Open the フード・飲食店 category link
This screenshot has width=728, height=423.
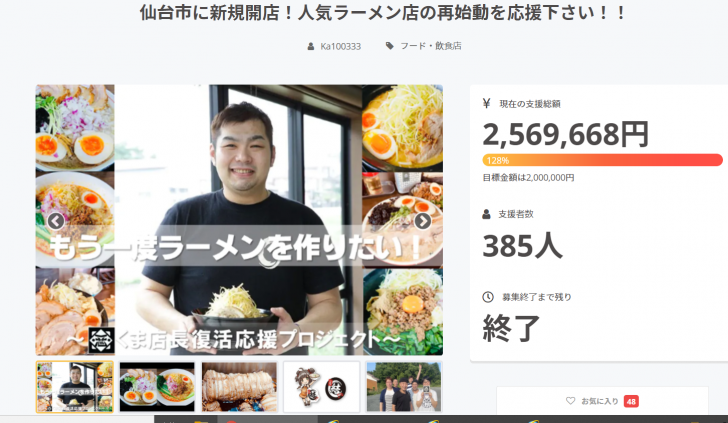pos(430,46)
